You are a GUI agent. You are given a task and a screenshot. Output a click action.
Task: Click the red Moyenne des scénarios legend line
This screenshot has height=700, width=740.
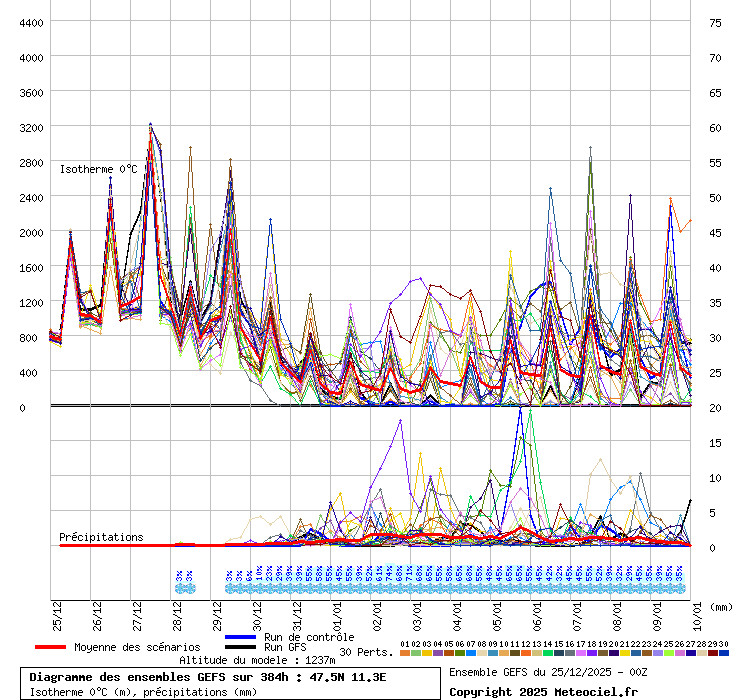pyautogui.click(x=50, y=647)
